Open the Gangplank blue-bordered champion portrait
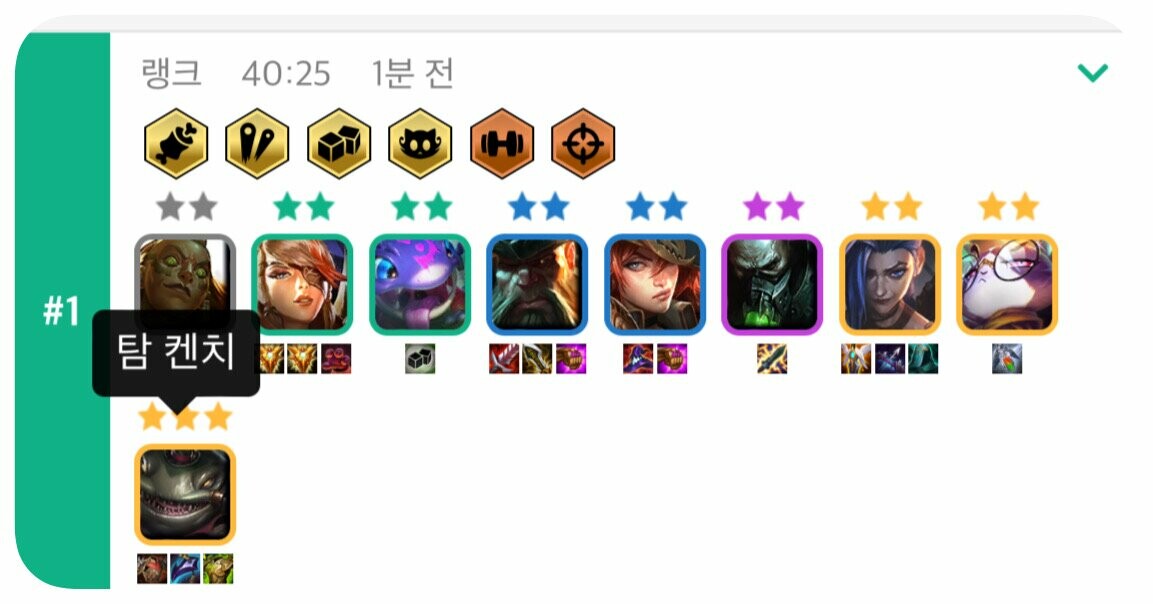 pos(538,284)
